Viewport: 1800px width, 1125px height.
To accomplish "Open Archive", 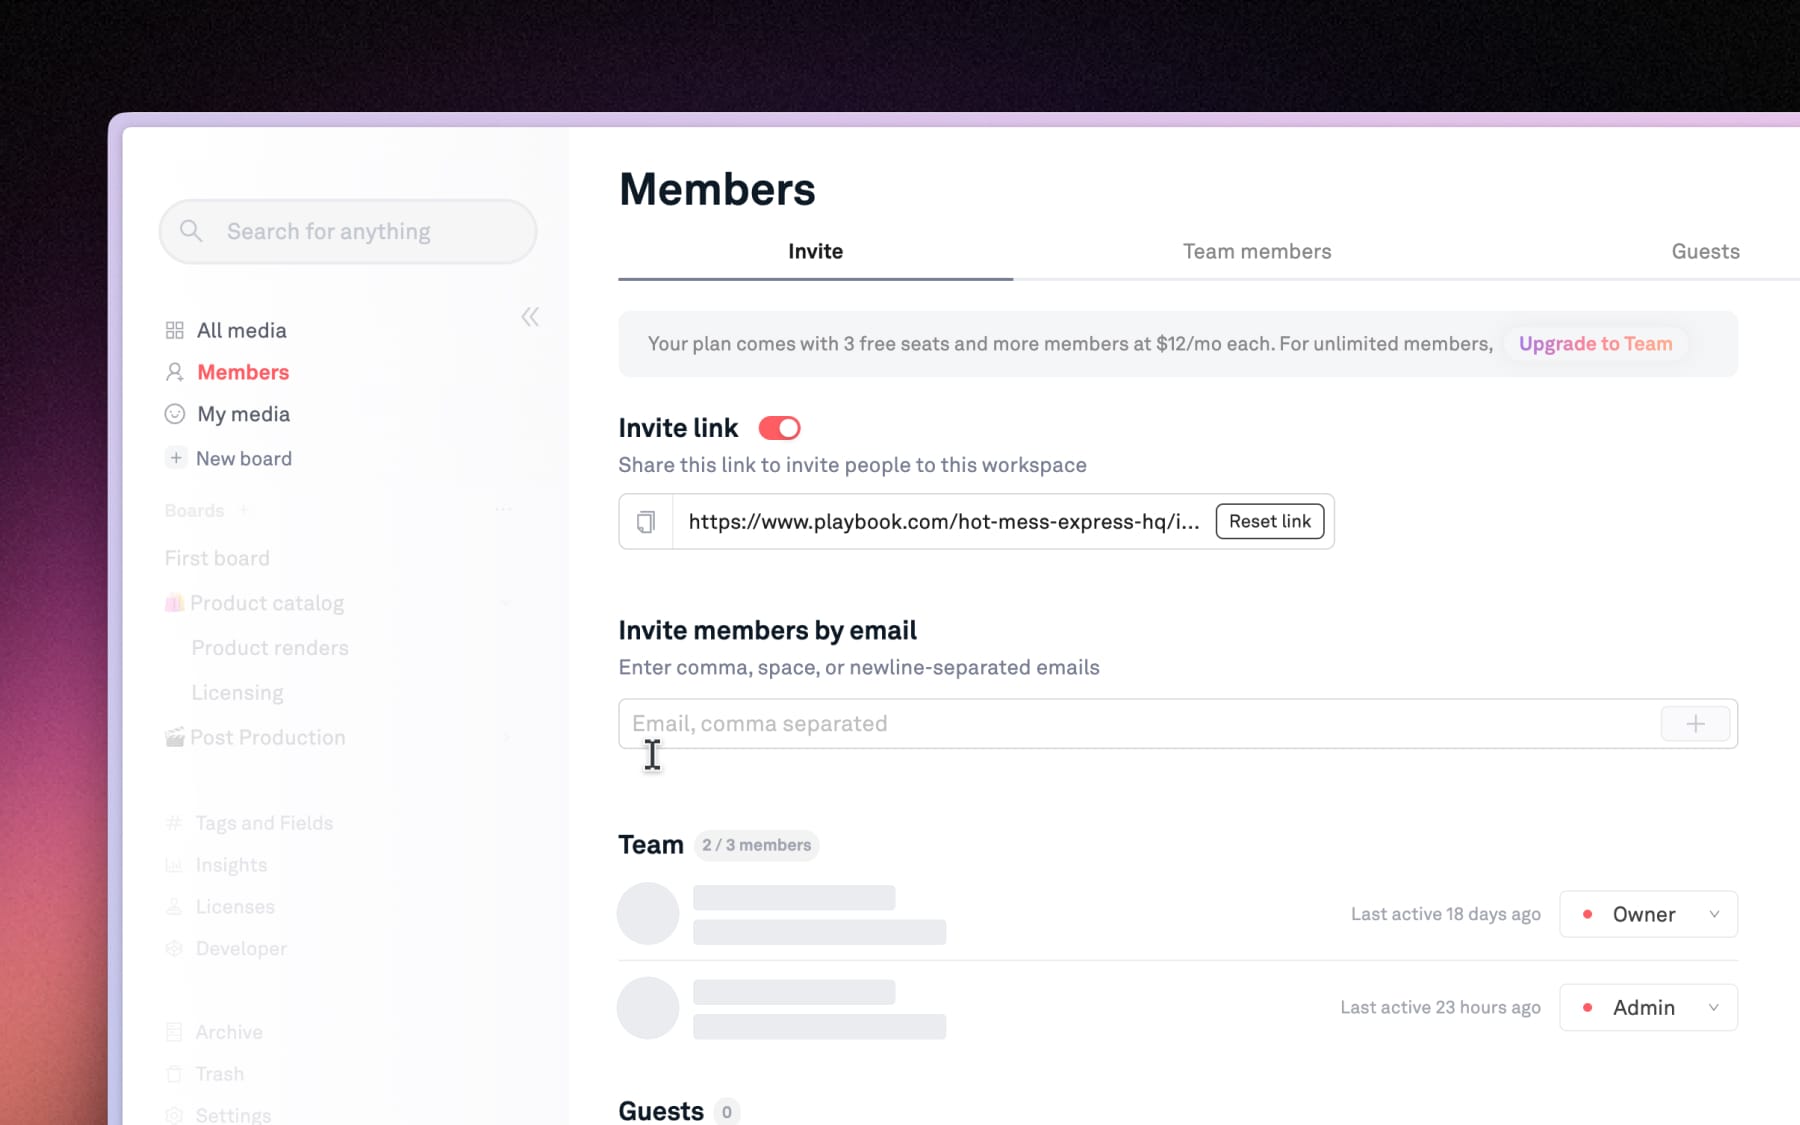I will coord(229,1032).
